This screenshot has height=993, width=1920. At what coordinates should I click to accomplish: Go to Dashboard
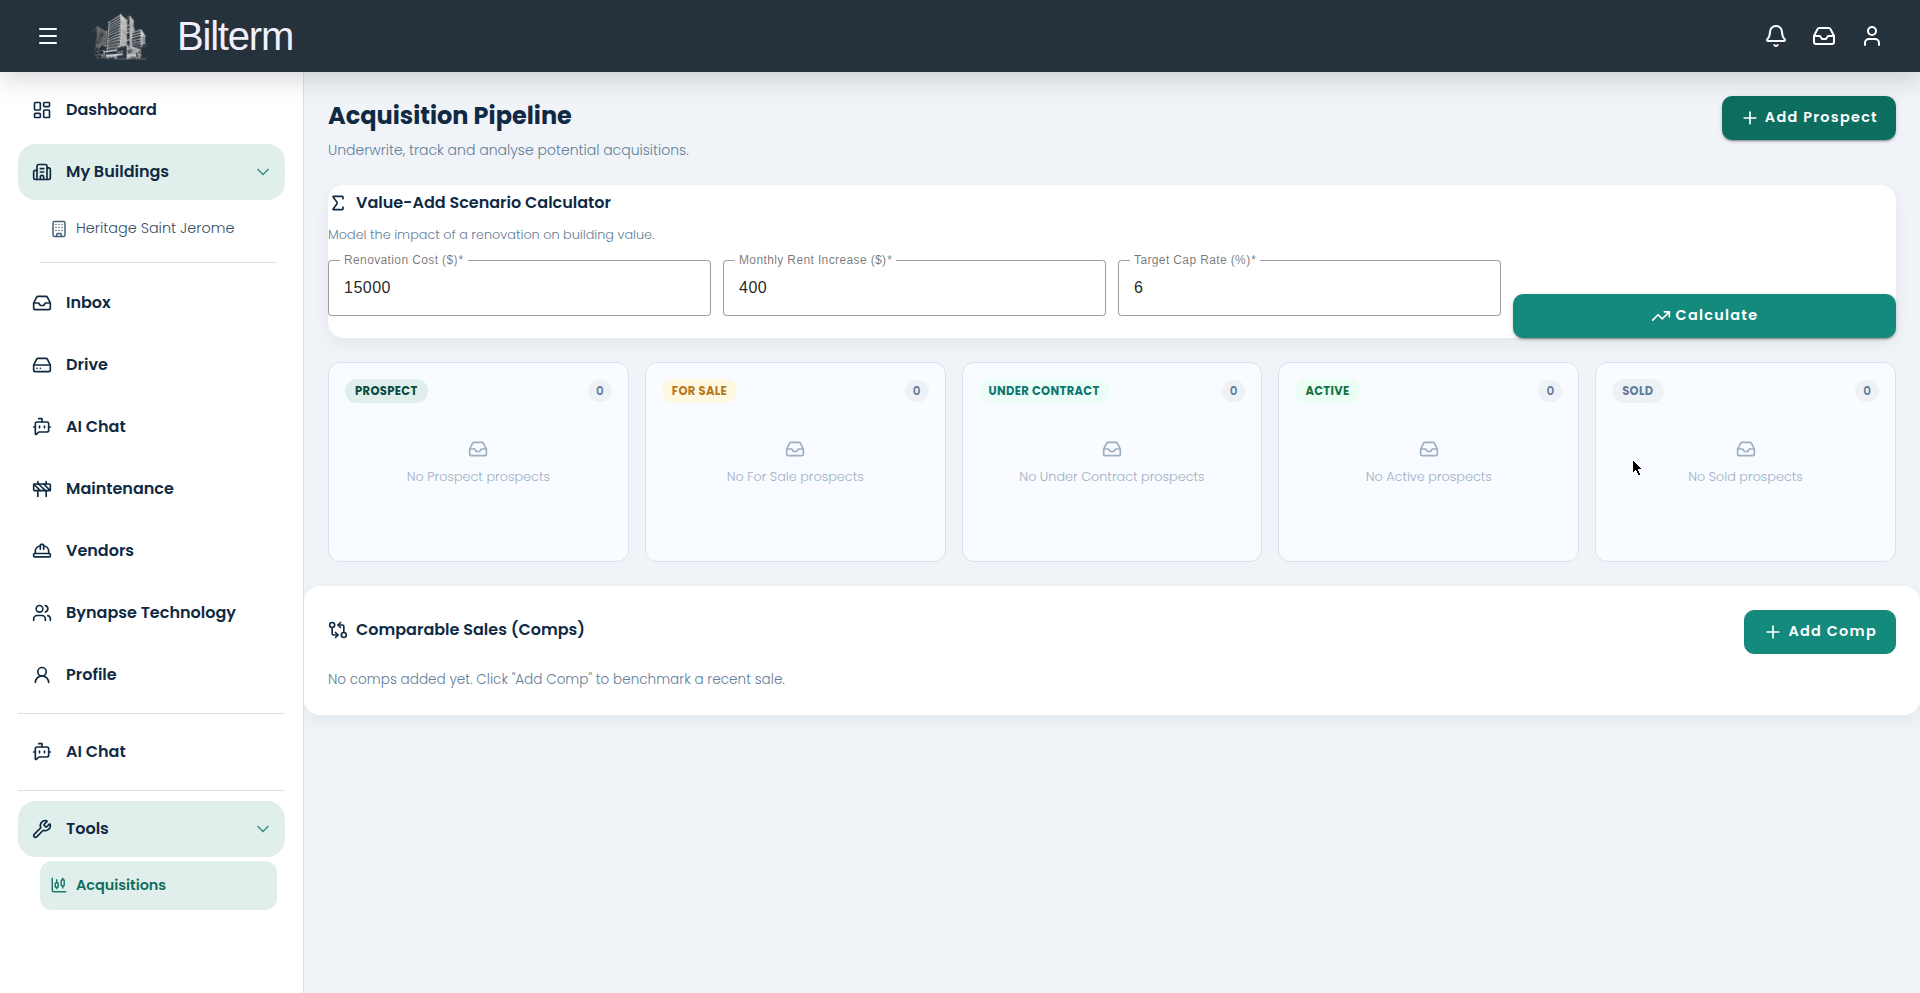151,110
